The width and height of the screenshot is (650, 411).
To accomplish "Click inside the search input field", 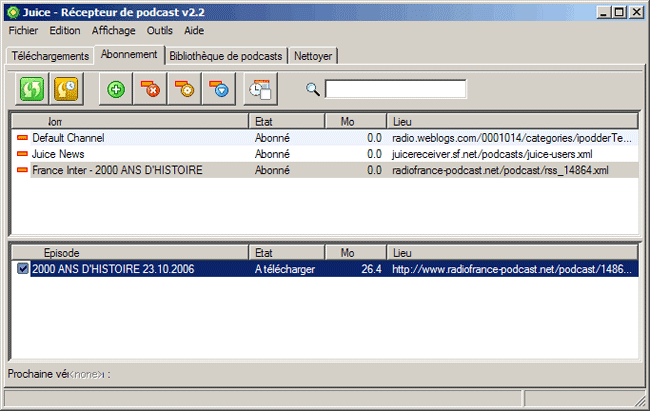I will click(x=395, y=89).
